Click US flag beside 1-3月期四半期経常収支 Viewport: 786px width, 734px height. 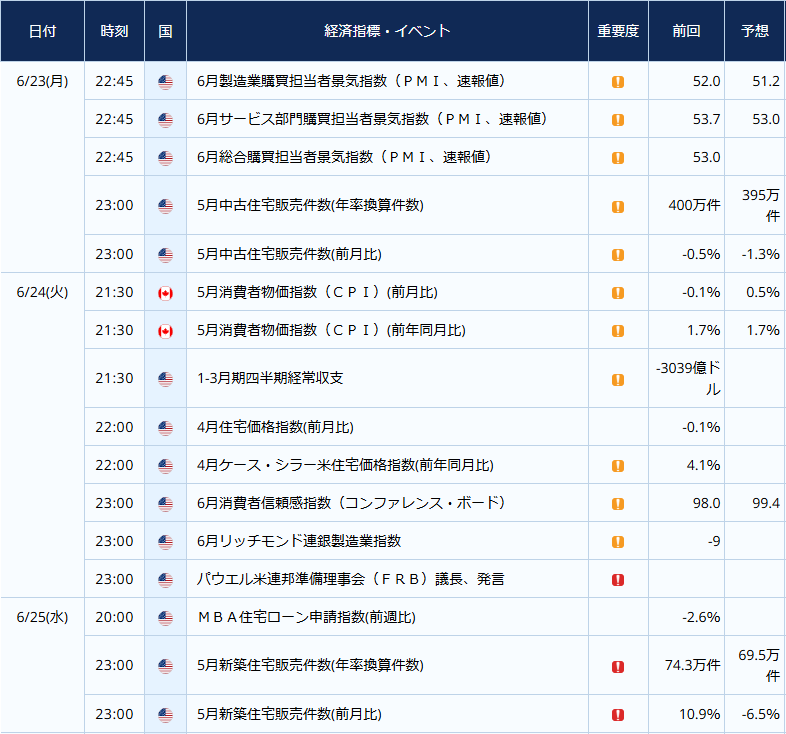click(165, 379)
